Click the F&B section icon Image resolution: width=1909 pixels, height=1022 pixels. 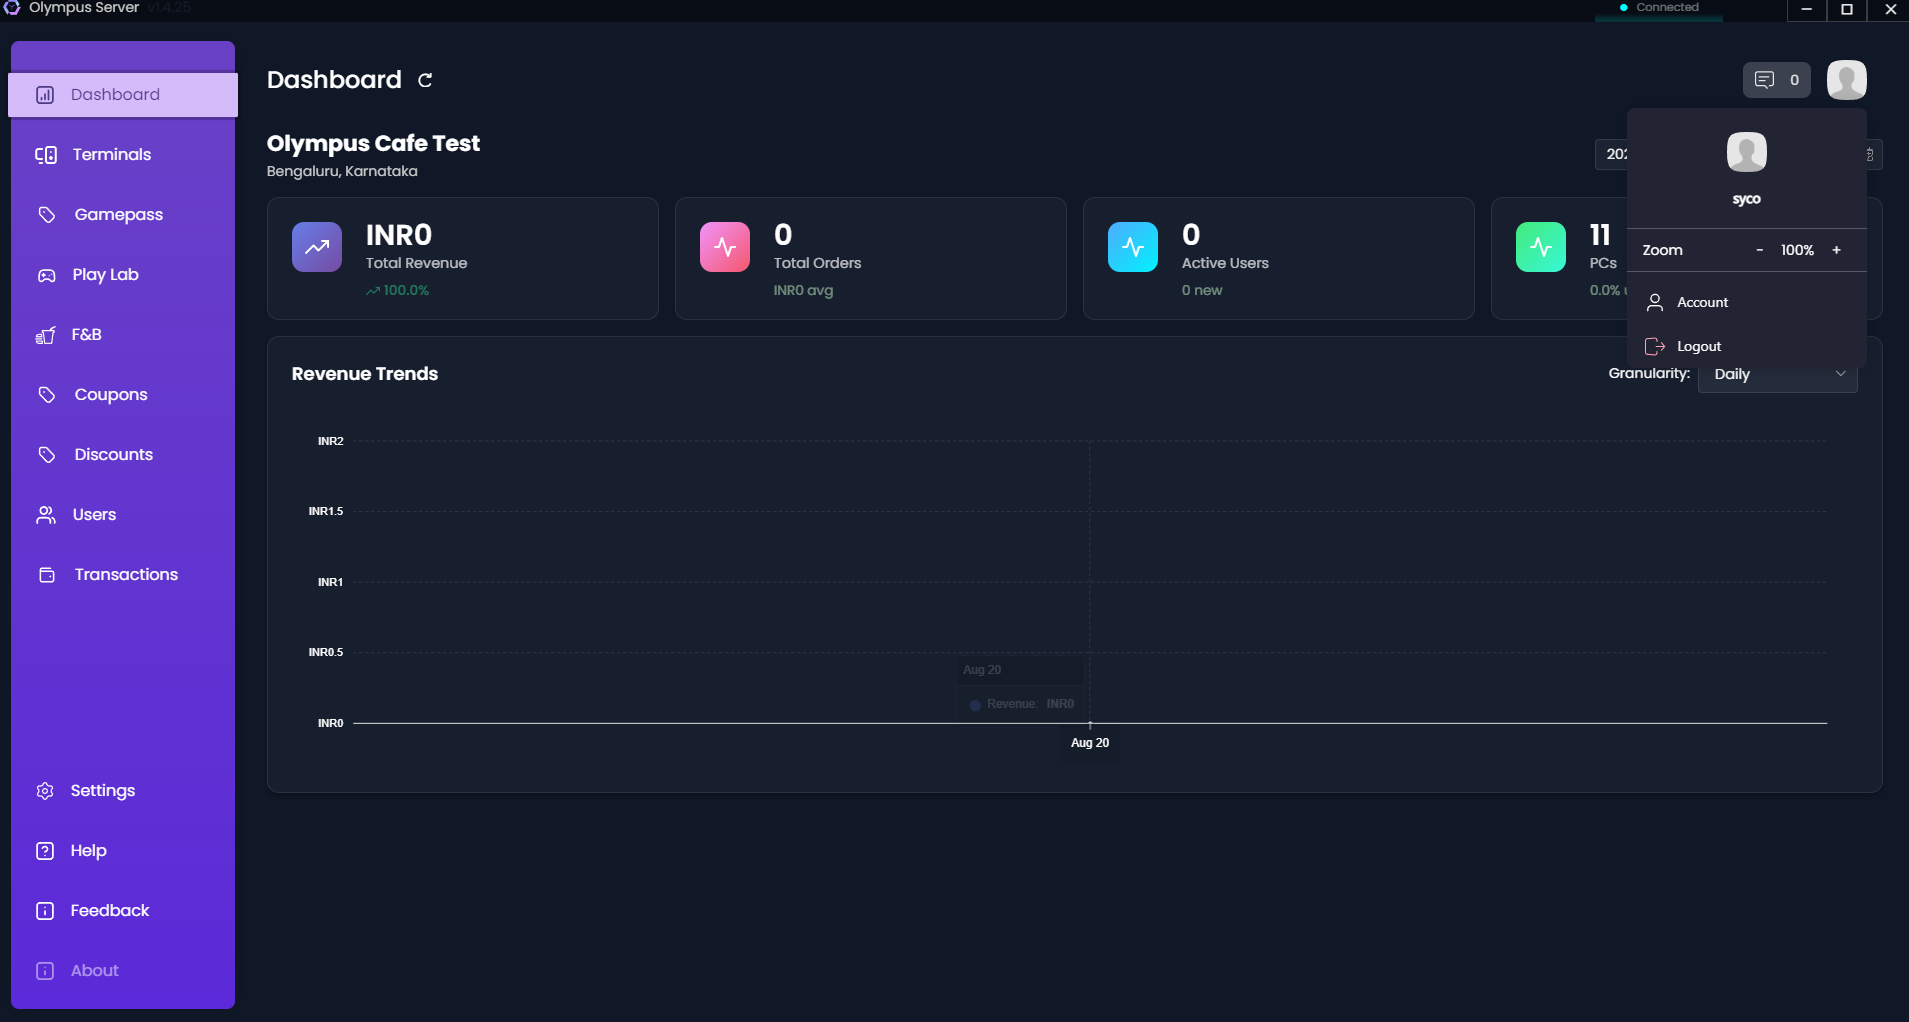[x=47, y=334]
